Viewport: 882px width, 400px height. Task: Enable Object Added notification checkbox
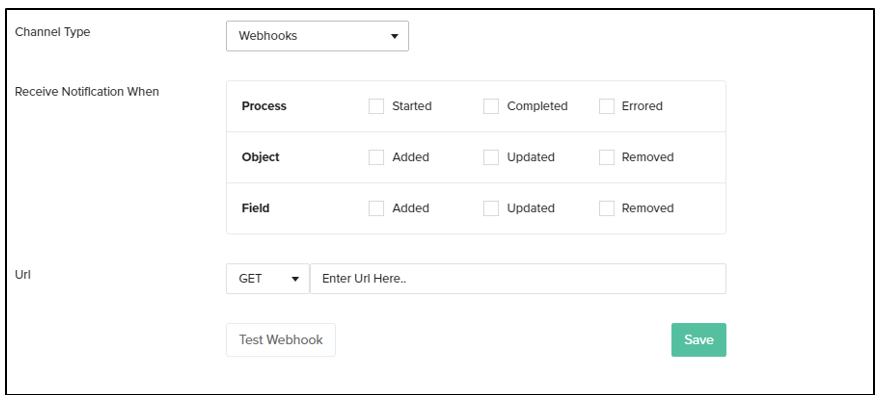click(376, 157)
